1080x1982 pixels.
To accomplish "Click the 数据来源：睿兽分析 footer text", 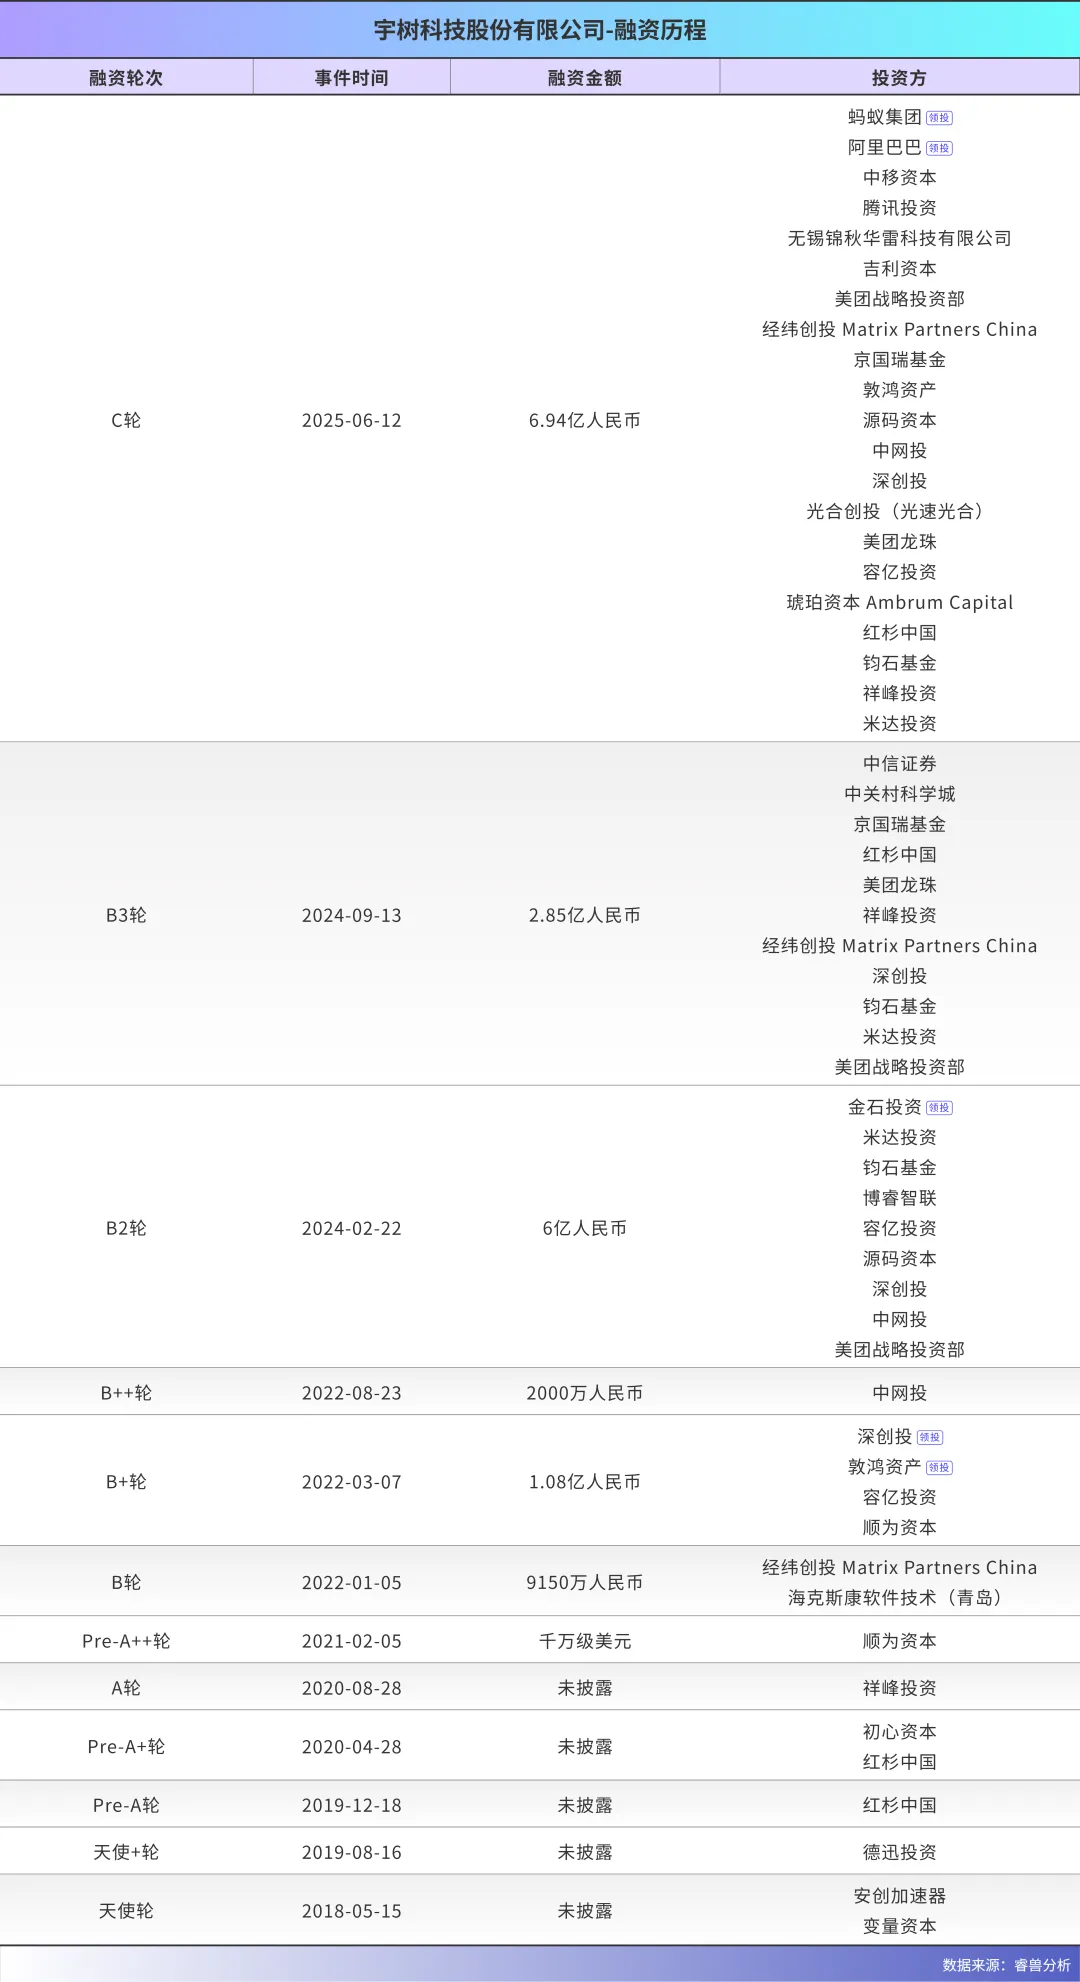I will tap(1005, 1965).
